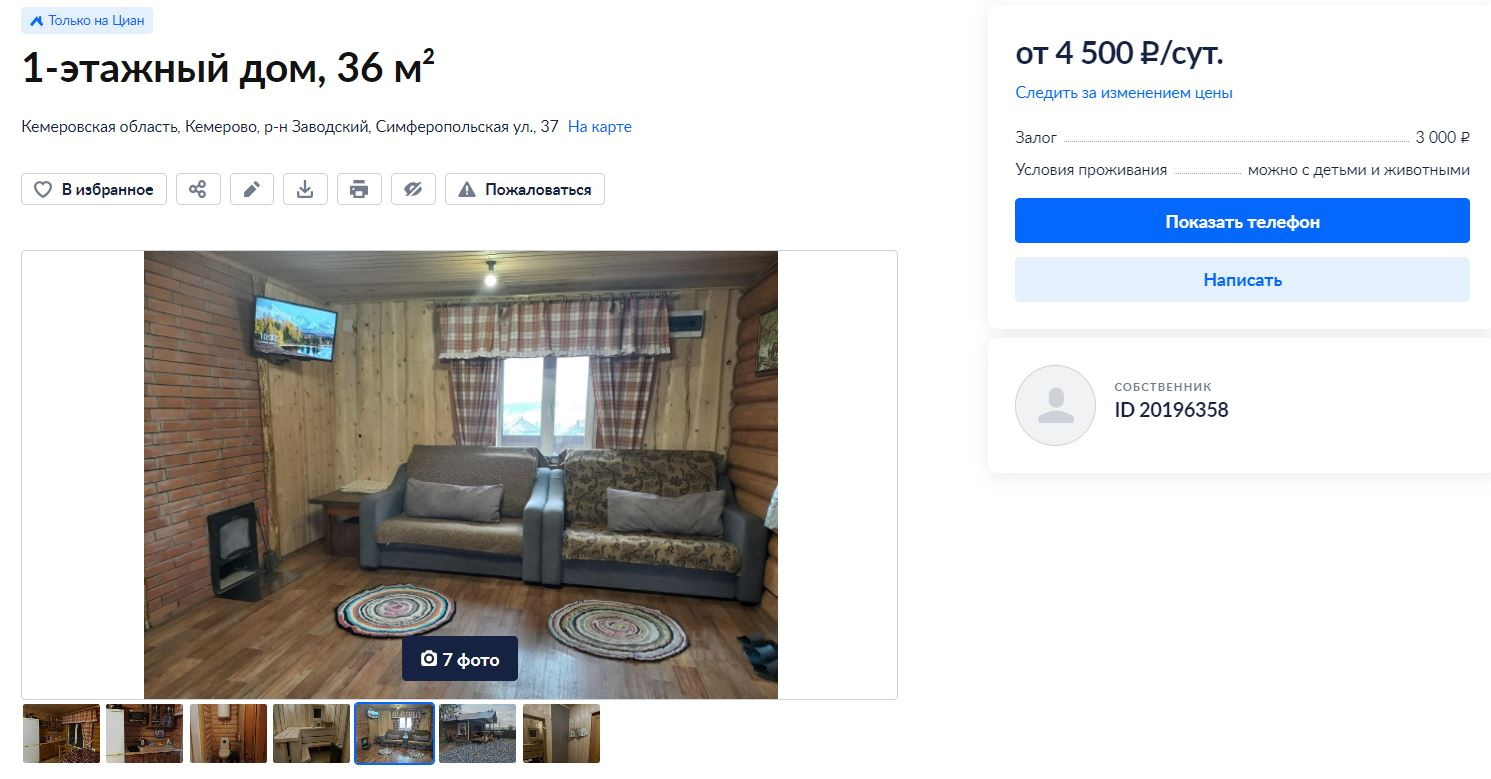
Task: Select the exterior house thumbnail
Action: 478,734
